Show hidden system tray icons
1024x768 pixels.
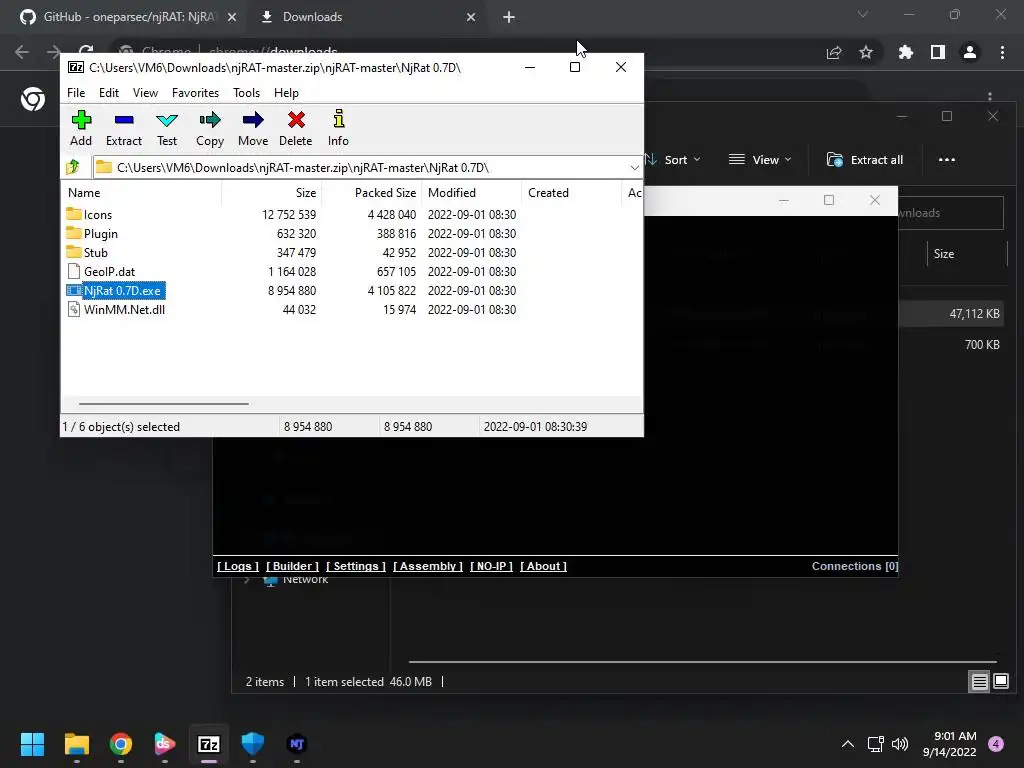(848, 744)
